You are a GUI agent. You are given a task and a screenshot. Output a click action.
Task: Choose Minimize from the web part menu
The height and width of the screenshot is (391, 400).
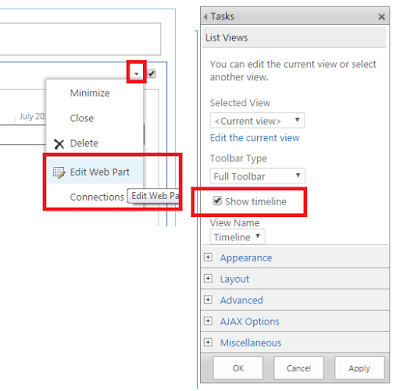[90, 93]
